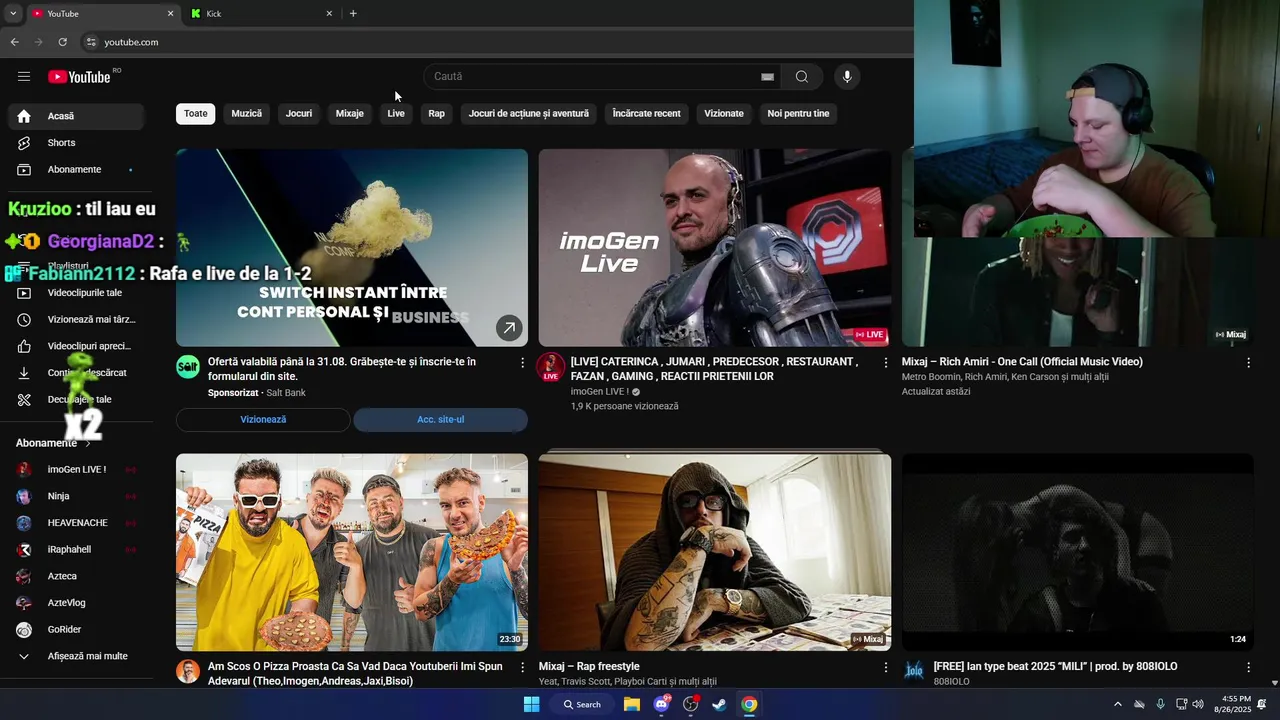Select the Mixaje filter chip
Screen dimensions: 1280x720
click(350, 114)
